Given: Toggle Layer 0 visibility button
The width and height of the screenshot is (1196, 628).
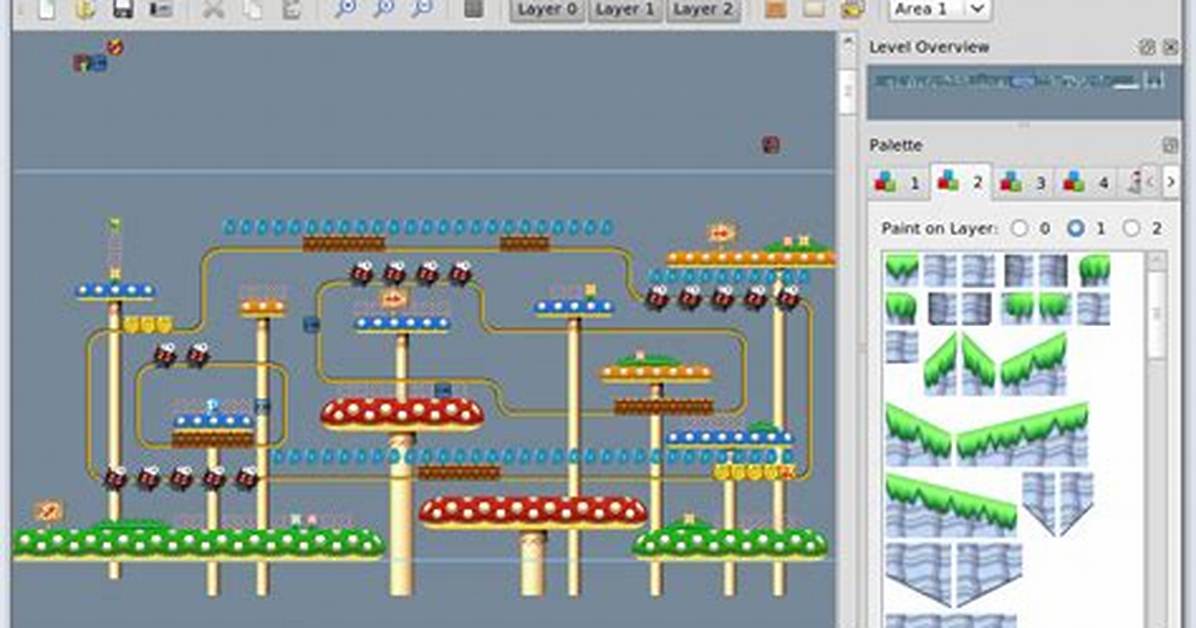Looking at the screenshot, I should pos(547,10).
